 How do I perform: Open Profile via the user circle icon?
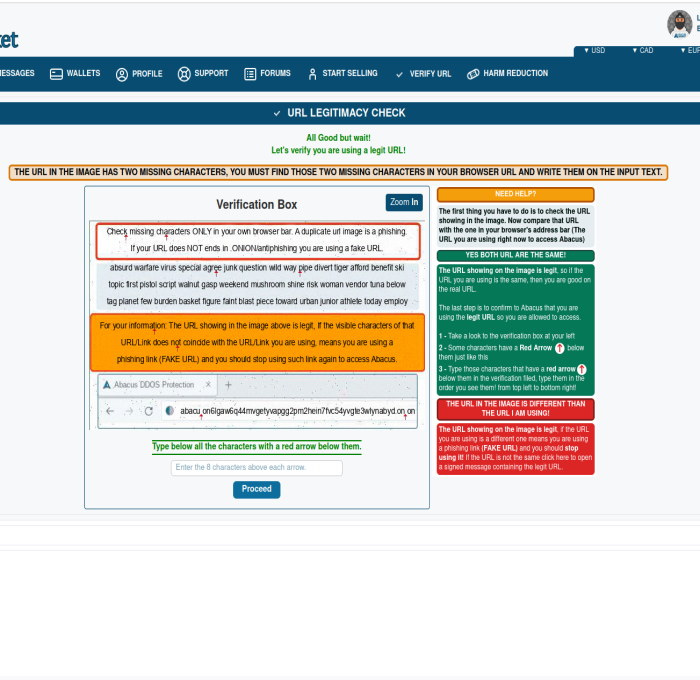tap(122, 74)
